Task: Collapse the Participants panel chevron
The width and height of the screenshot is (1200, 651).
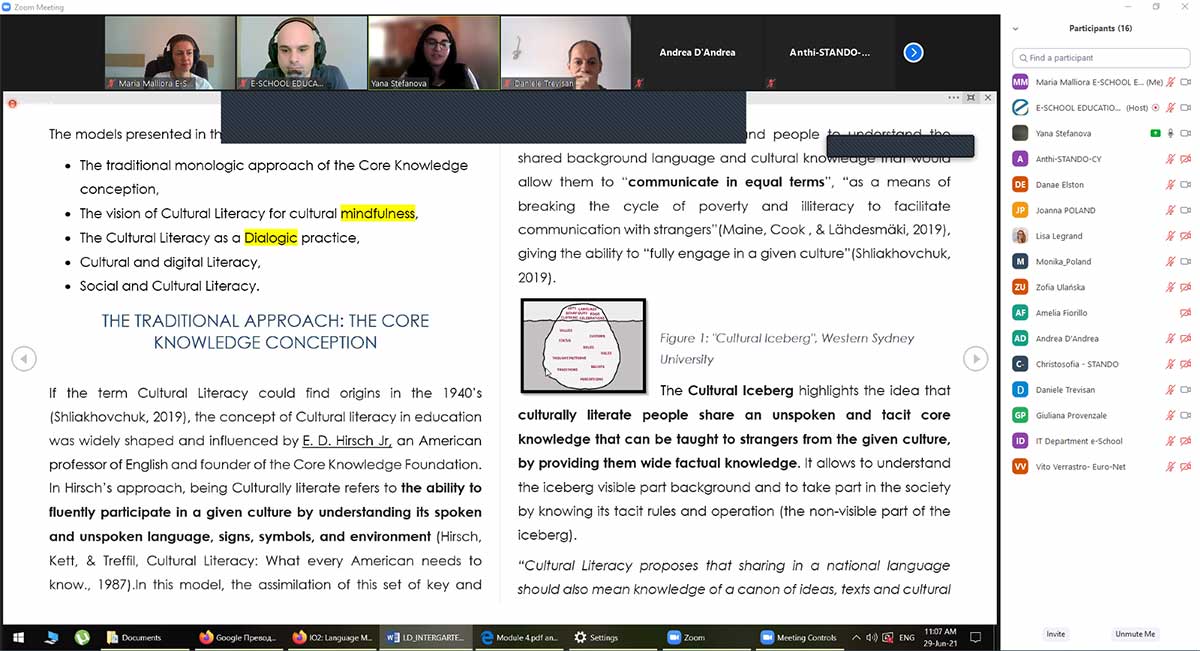Action: pos(1017,28)
